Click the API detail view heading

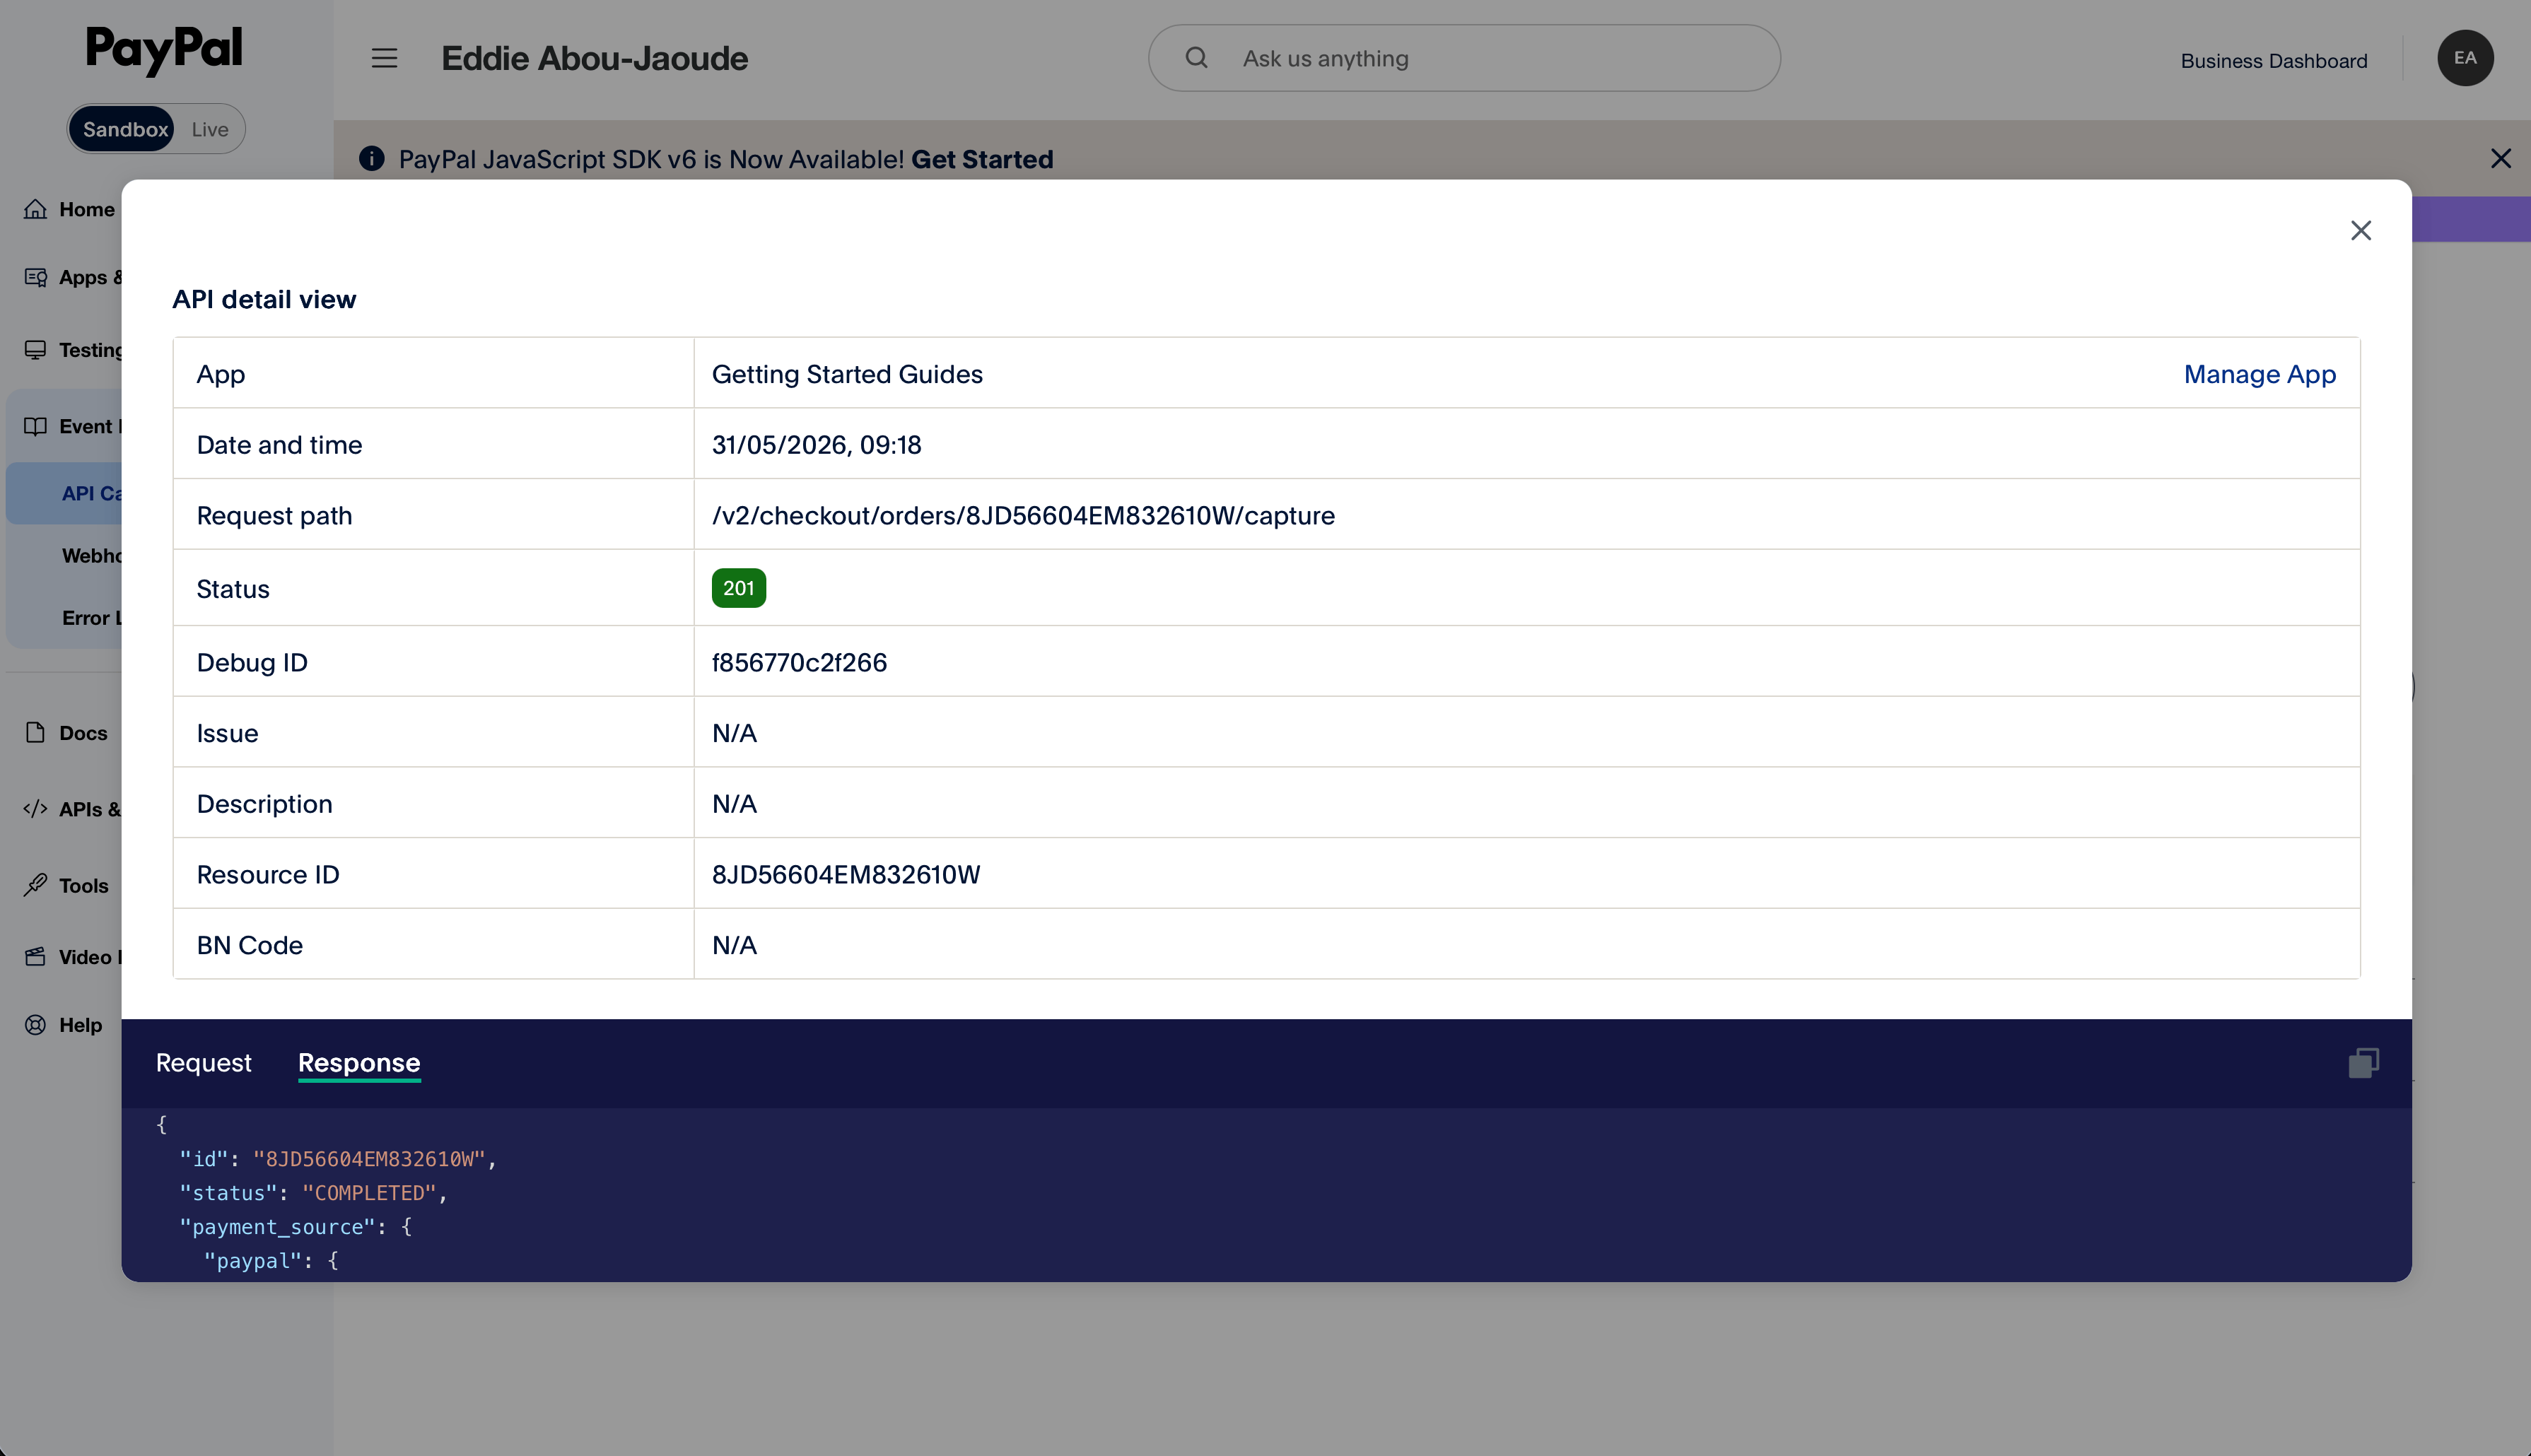coord(264,299)
